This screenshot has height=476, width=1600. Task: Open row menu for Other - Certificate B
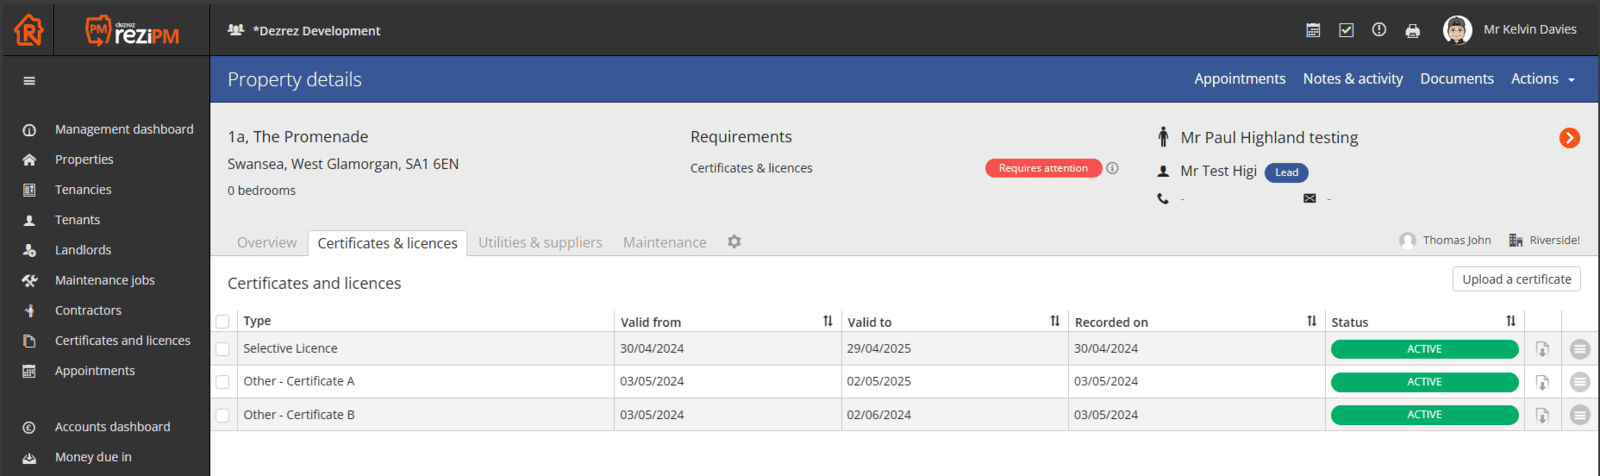click(1579, 415)
